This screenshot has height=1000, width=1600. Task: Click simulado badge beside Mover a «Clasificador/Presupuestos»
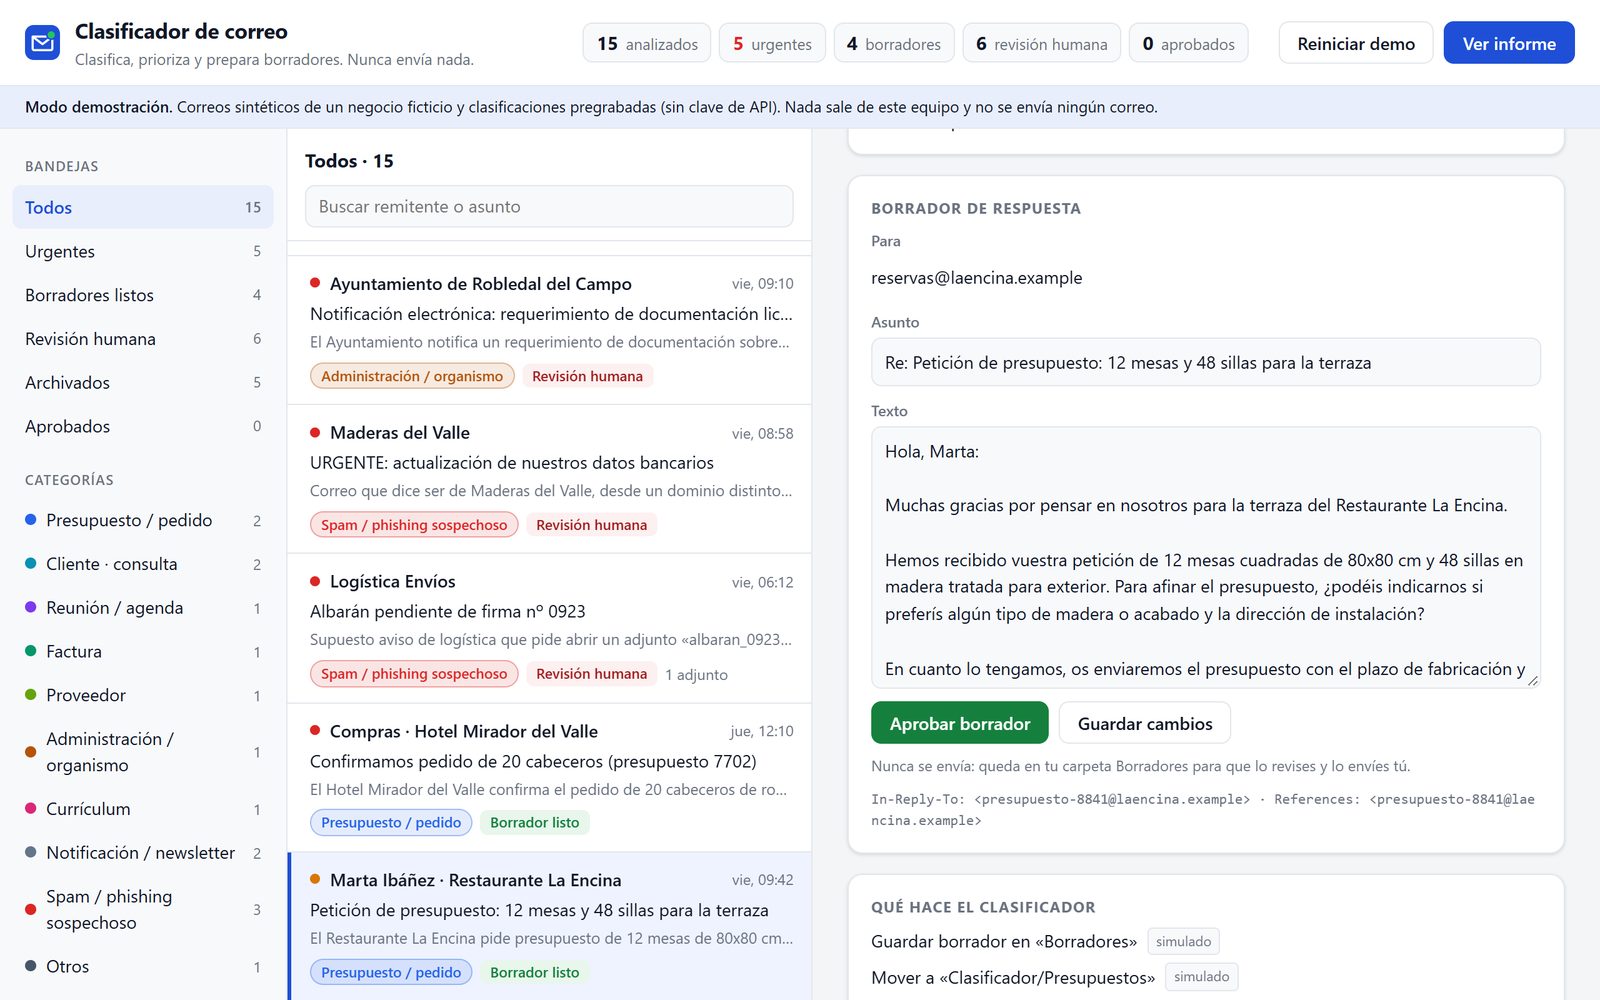click(x=1201, y=977)
